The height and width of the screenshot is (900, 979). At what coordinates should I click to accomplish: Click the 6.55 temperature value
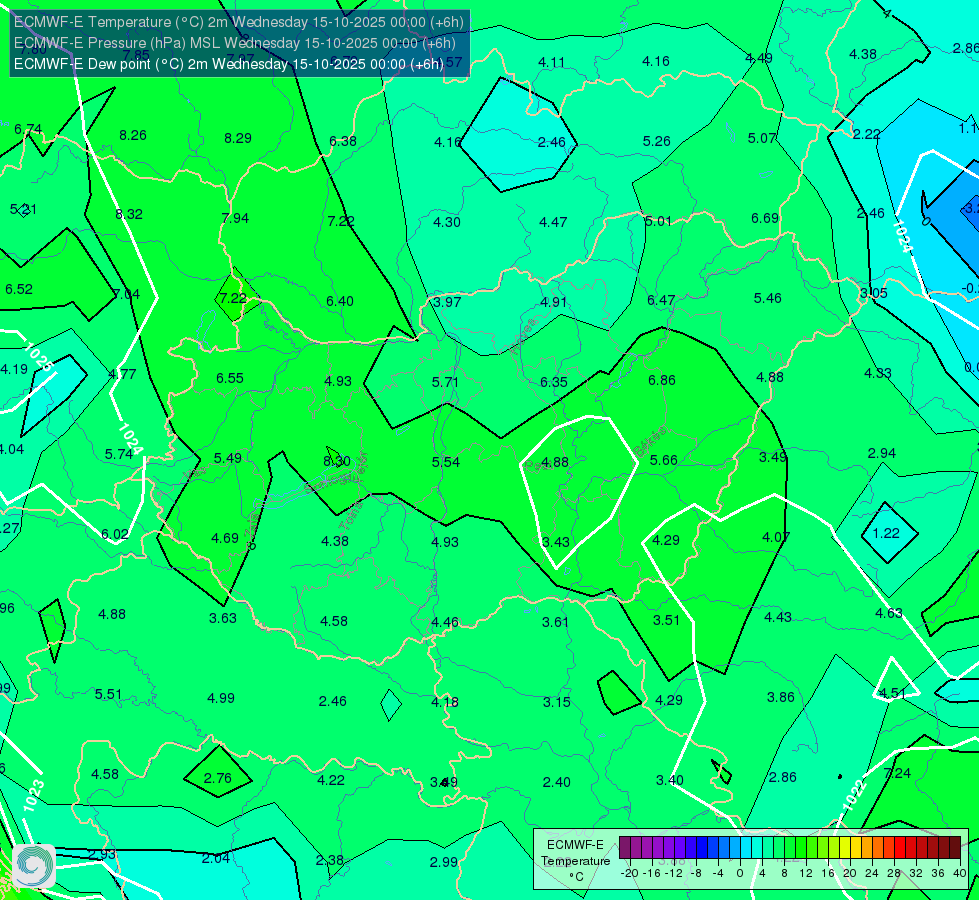point(230,378)
